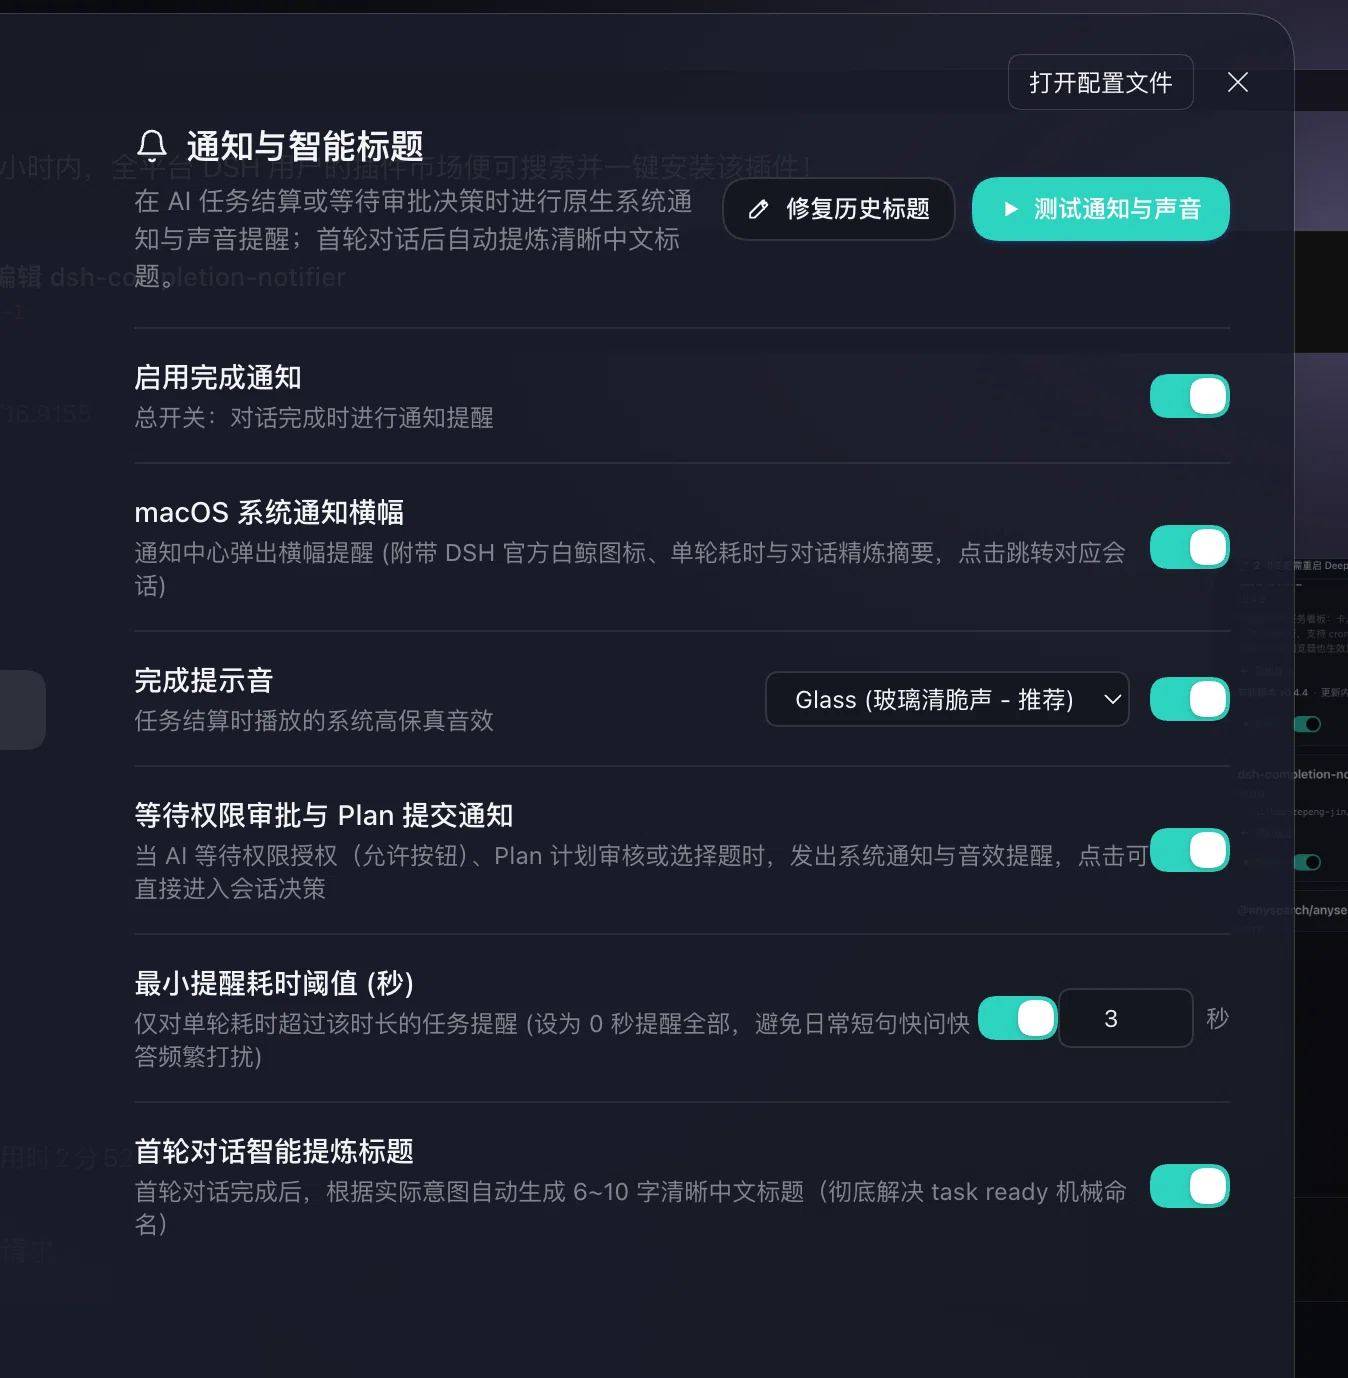This screenshot has width=1348, height=1378.
Task: Click the bell icon beside 通知与智能标题
Action: coord(152,146)
